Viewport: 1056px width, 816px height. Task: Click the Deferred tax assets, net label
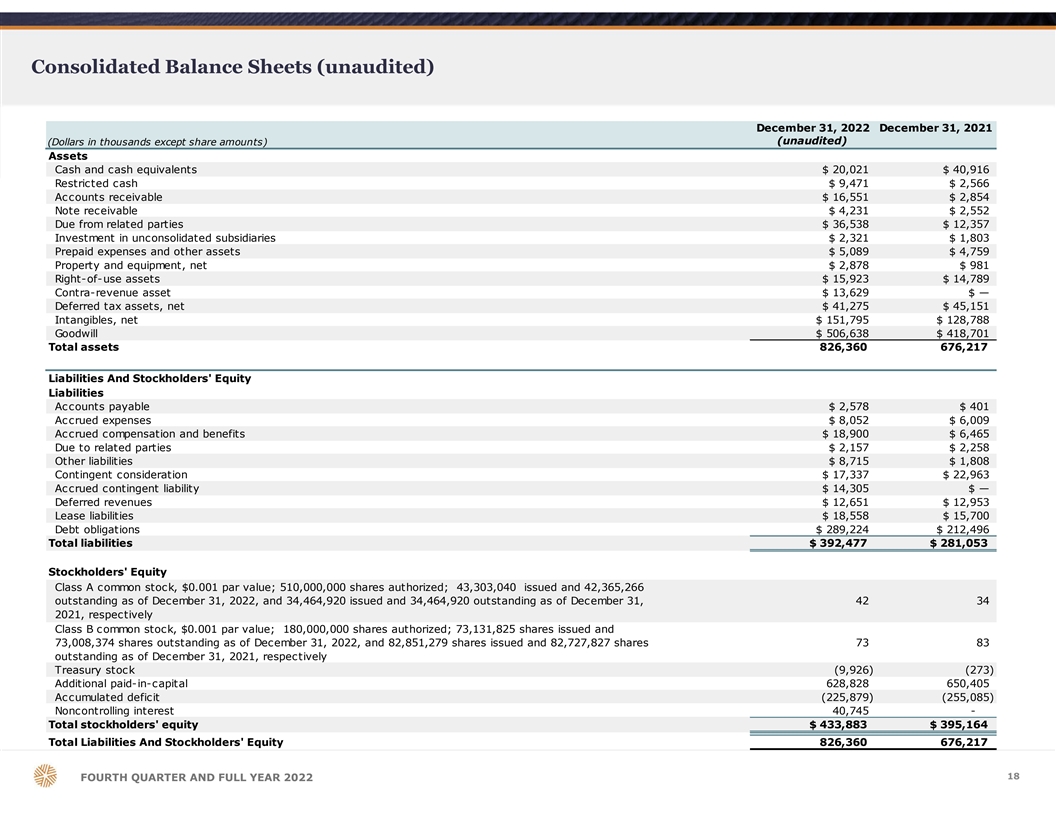coord(119,306)
